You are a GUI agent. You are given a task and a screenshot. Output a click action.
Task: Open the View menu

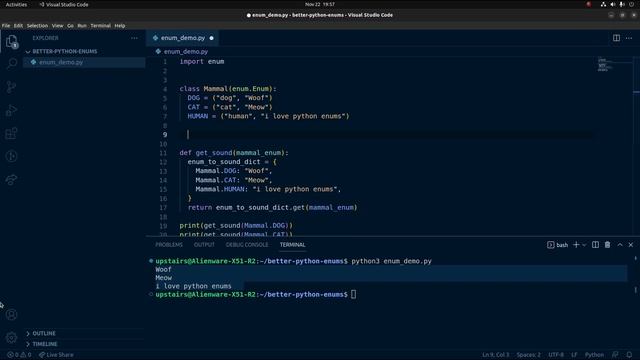(x=58, y=25)
